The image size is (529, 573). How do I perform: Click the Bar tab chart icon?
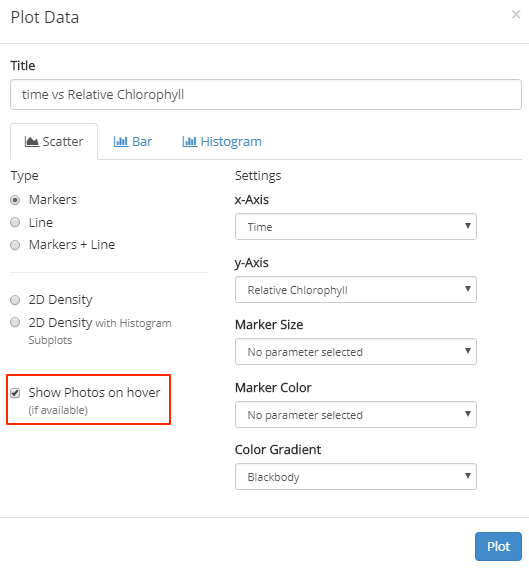pos(121,141)
